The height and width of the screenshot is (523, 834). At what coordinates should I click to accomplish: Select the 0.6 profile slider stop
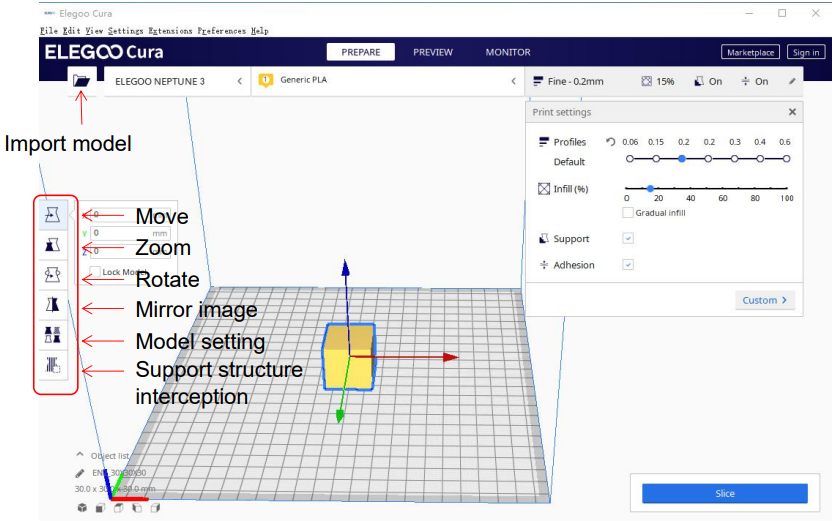[786, 159]
